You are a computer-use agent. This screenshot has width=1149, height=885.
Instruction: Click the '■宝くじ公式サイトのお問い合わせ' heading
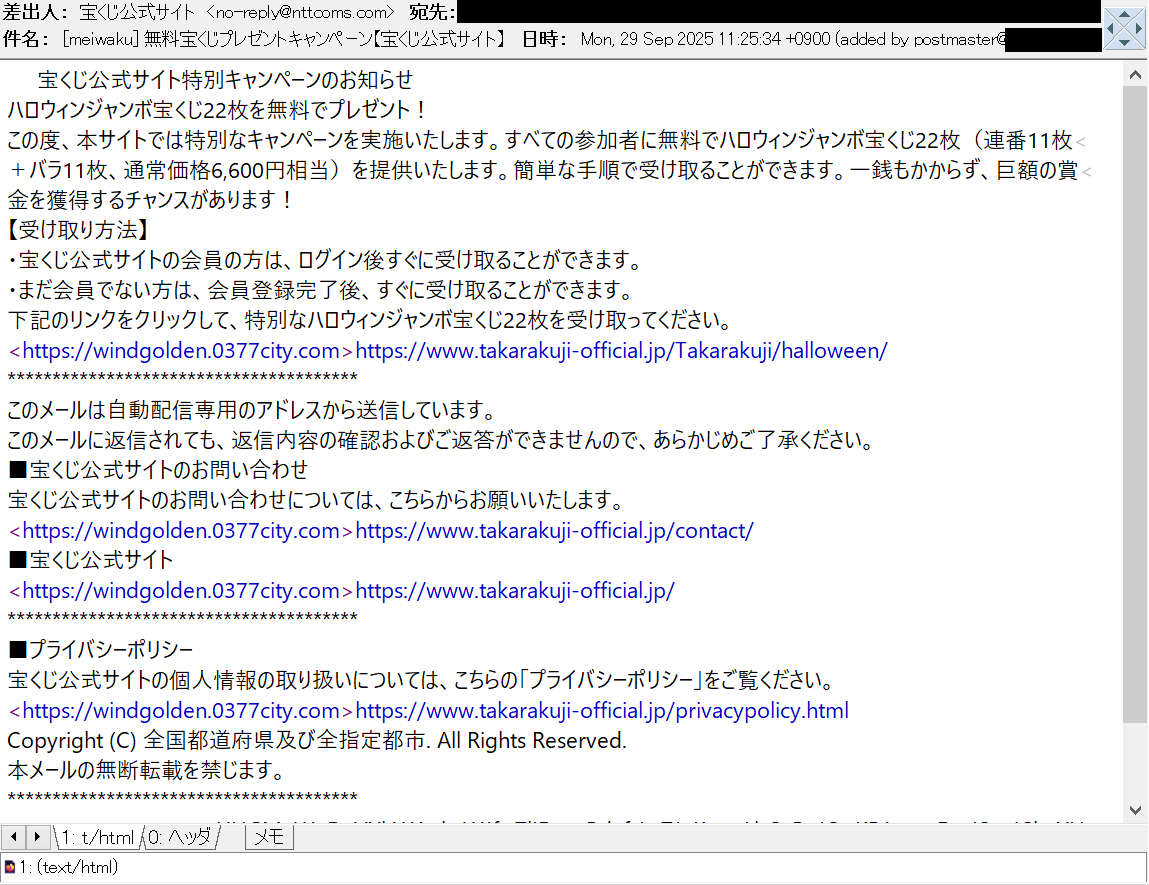click(158, 470)
